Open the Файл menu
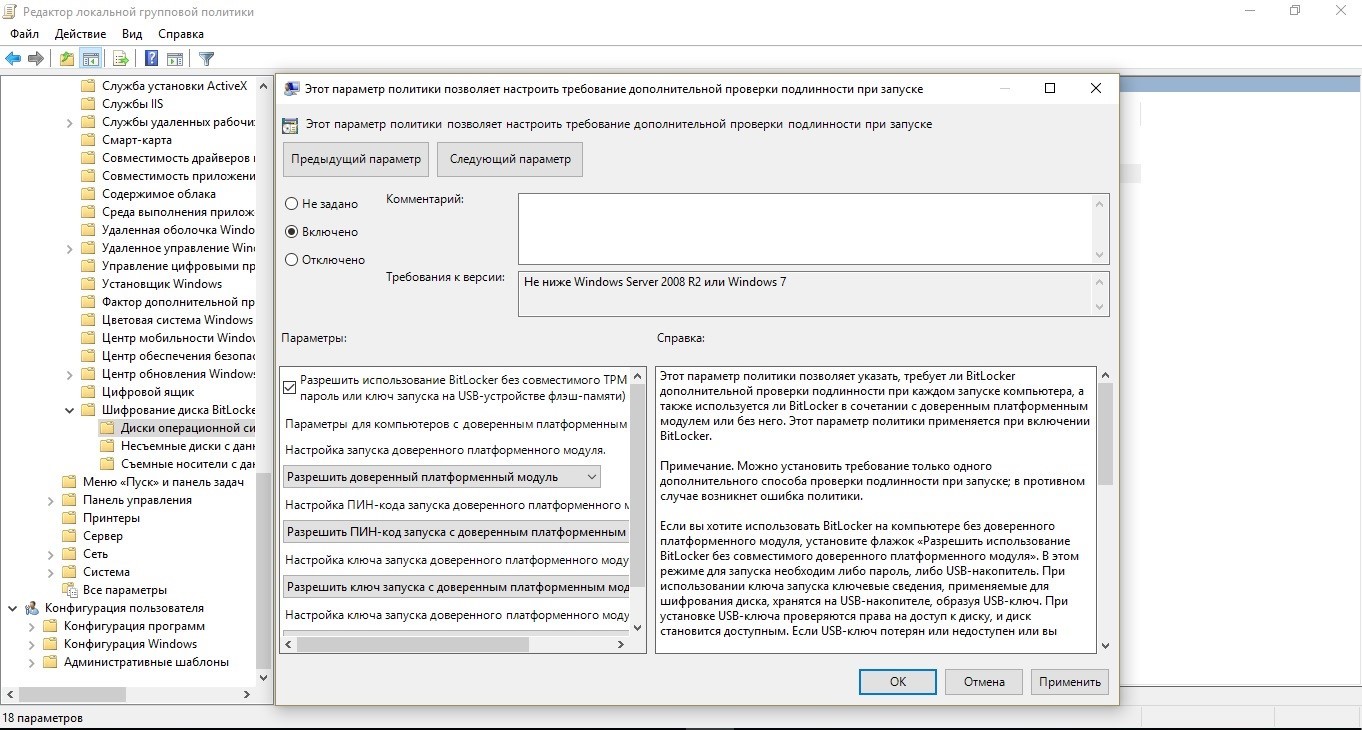Viewport: 1362px width, 730px height. [25, 34]
